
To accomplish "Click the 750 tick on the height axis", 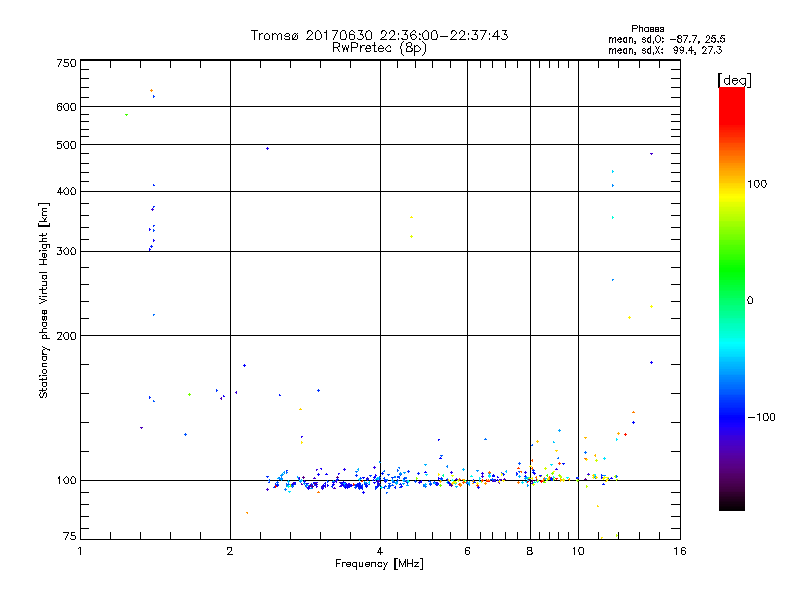I will [x=66, y=63].
